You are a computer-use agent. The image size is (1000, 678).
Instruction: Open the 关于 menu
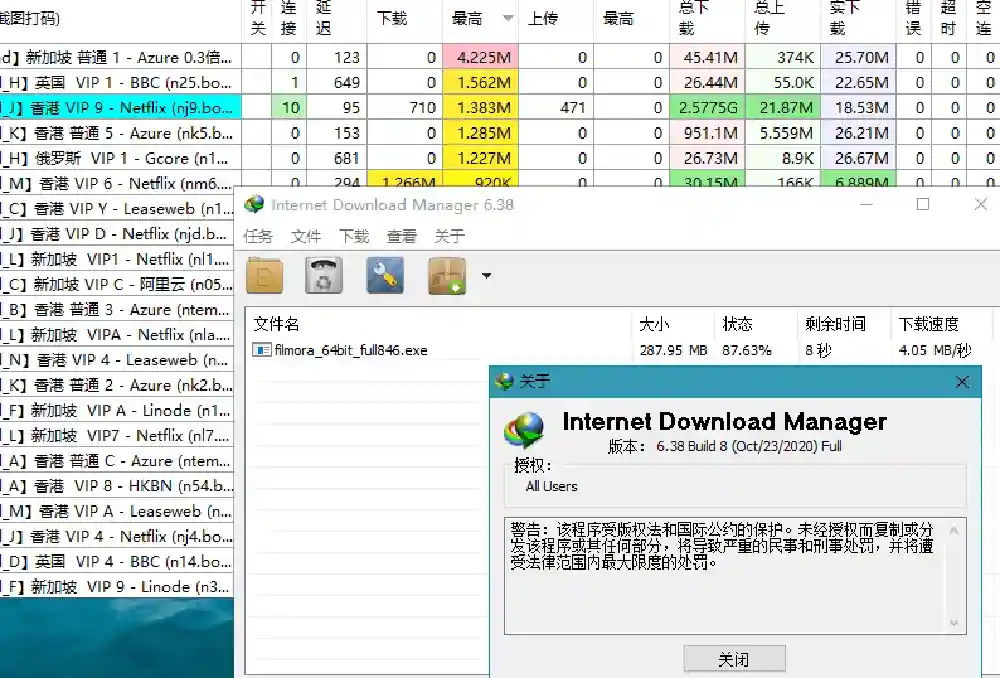(x=449, y=236)
